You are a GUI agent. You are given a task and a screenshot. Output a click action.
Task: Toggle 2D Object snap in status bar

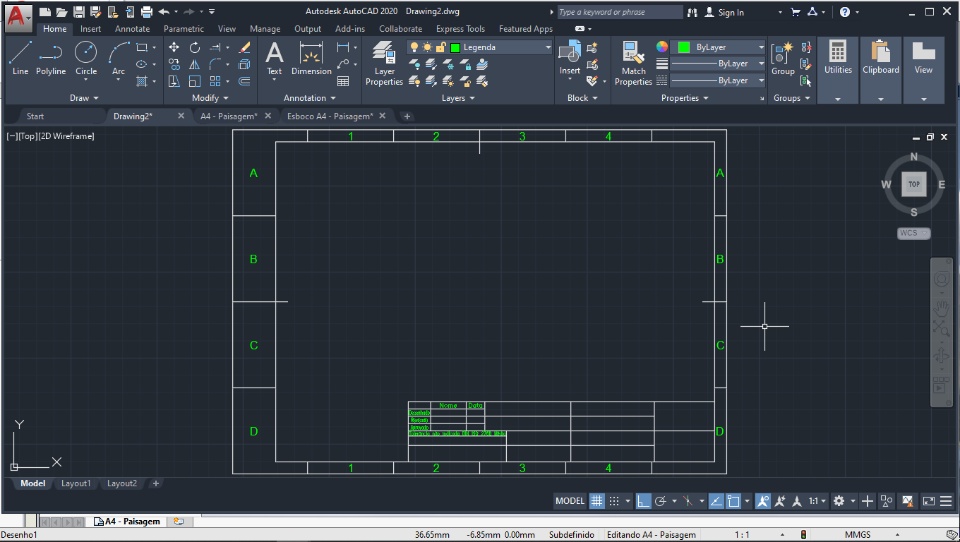733,501
